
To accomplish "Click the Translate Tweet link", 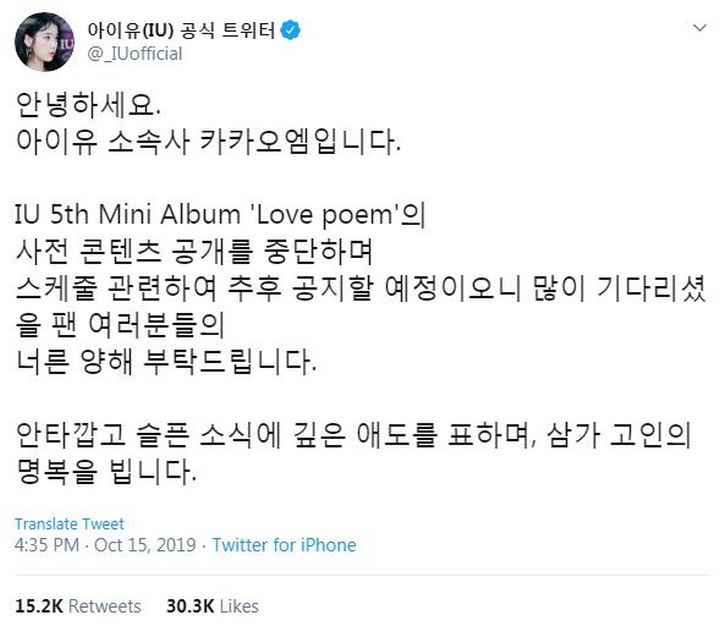I will point(69,524).
